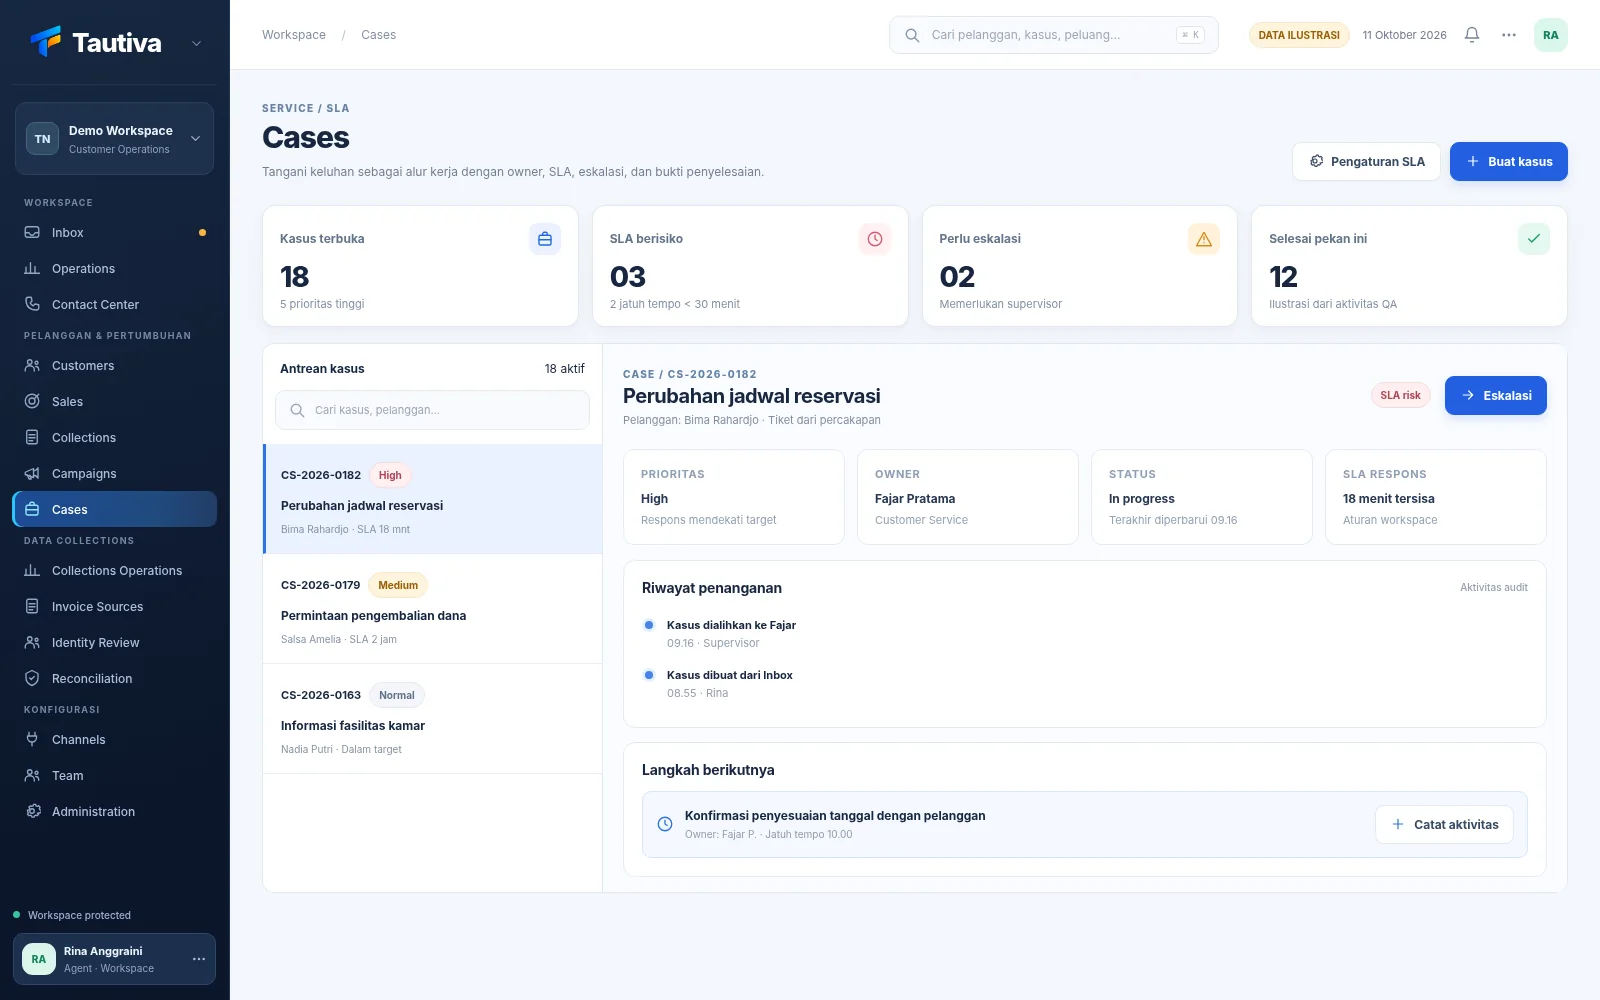Navigate to Customers
The width and height of the screenshot is (1600, 1000).
(x=114, y=366)
